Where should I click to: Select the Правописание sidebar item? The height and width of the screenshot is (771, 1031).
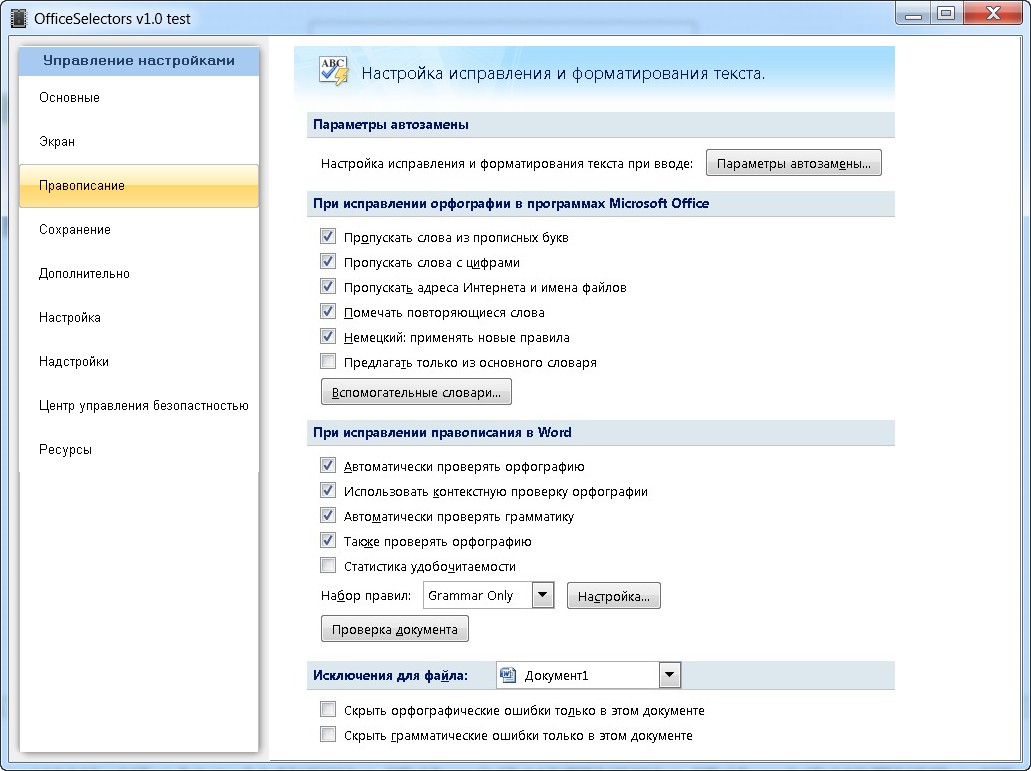point(139,185)
